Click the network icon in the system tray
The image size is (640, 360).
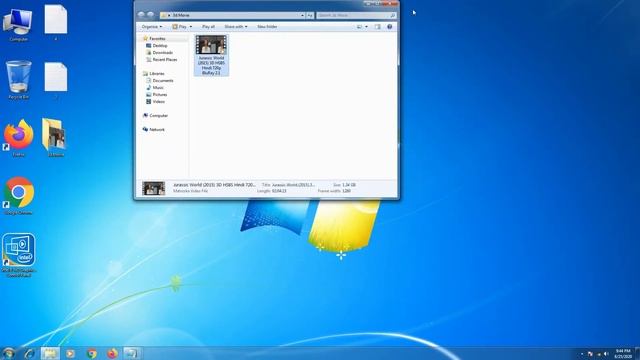(598, 354)
